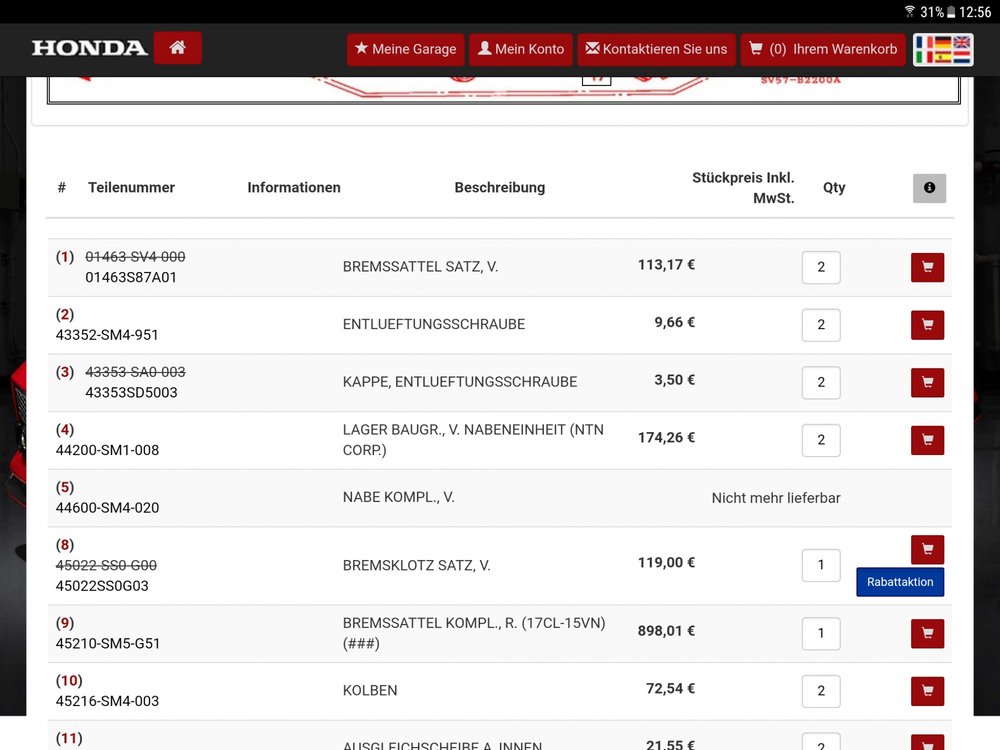Add BREMSKLOTZ SATZ V. to cart
The image size is (1000, 750).
coord(927,549)
